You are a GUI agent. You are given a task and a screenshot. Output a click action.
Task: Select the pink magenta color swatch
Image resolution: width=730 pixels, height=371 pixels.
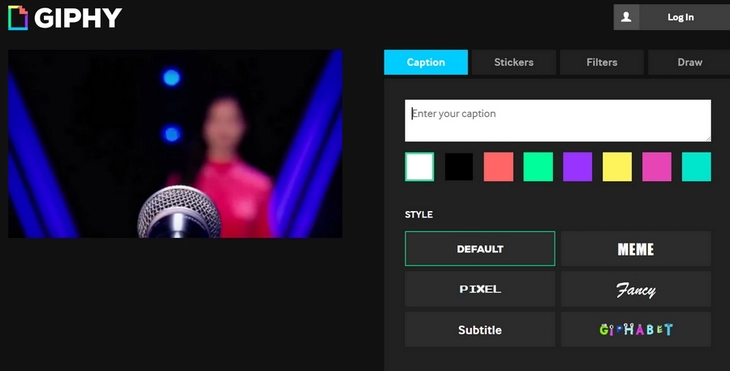656,167
